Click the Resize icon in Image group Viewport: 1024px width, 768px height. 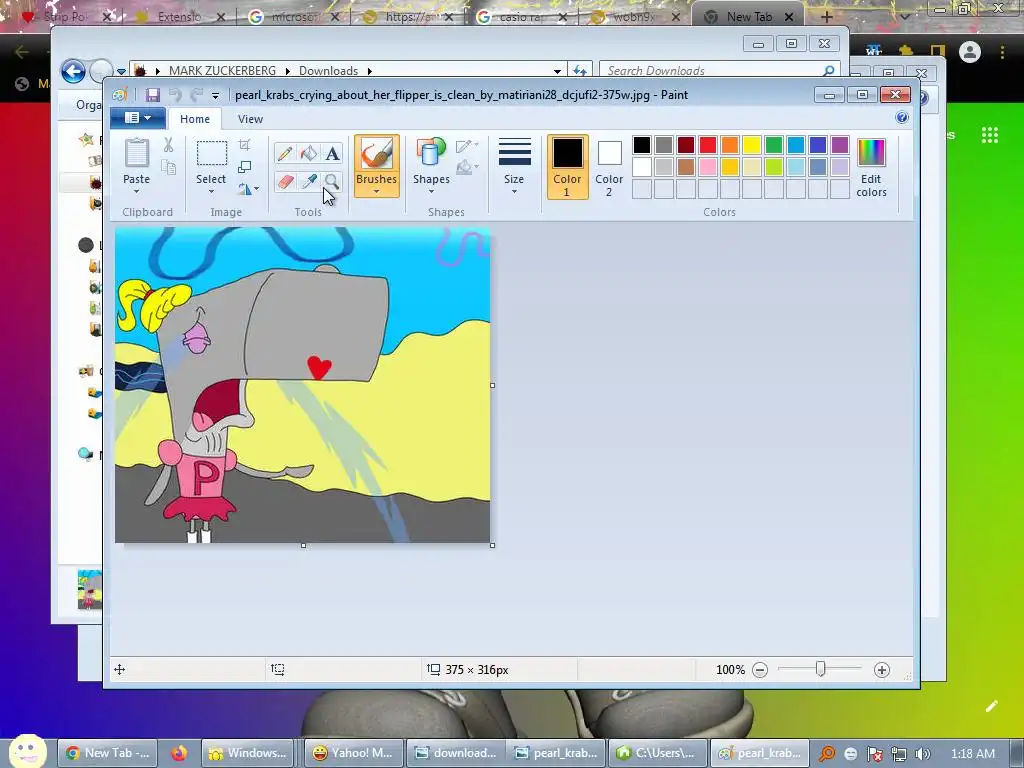coord(244,167)
